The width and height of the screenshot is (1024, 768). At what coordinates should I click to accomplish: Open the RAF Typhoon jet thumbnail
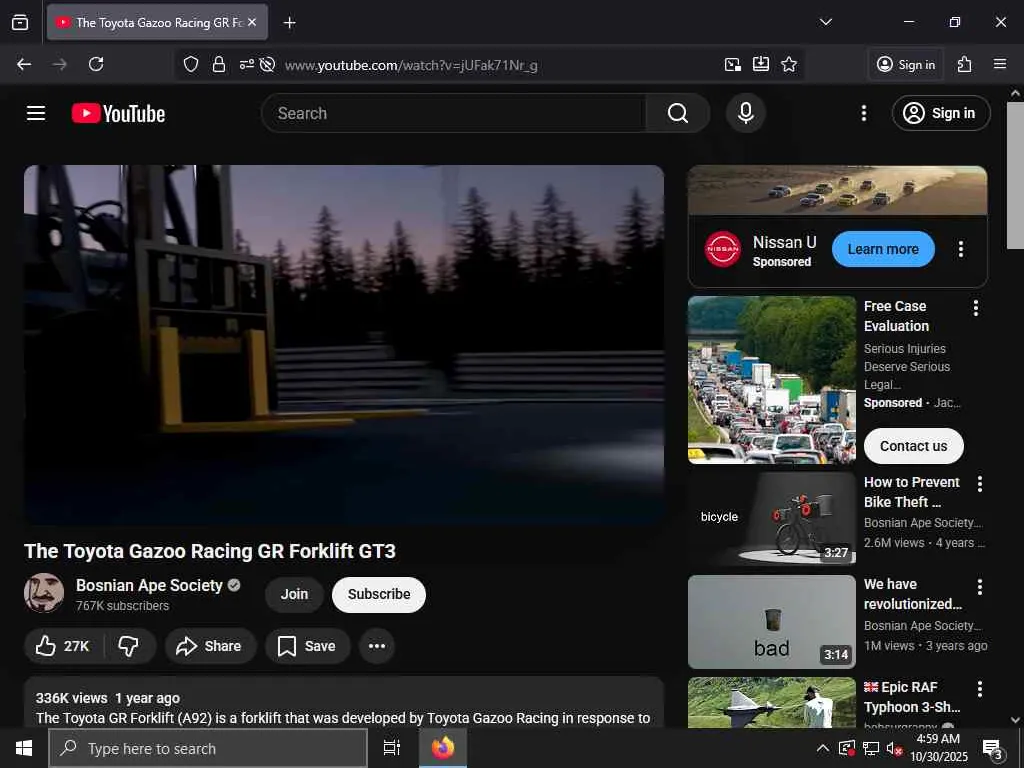[x=771, y=703]
